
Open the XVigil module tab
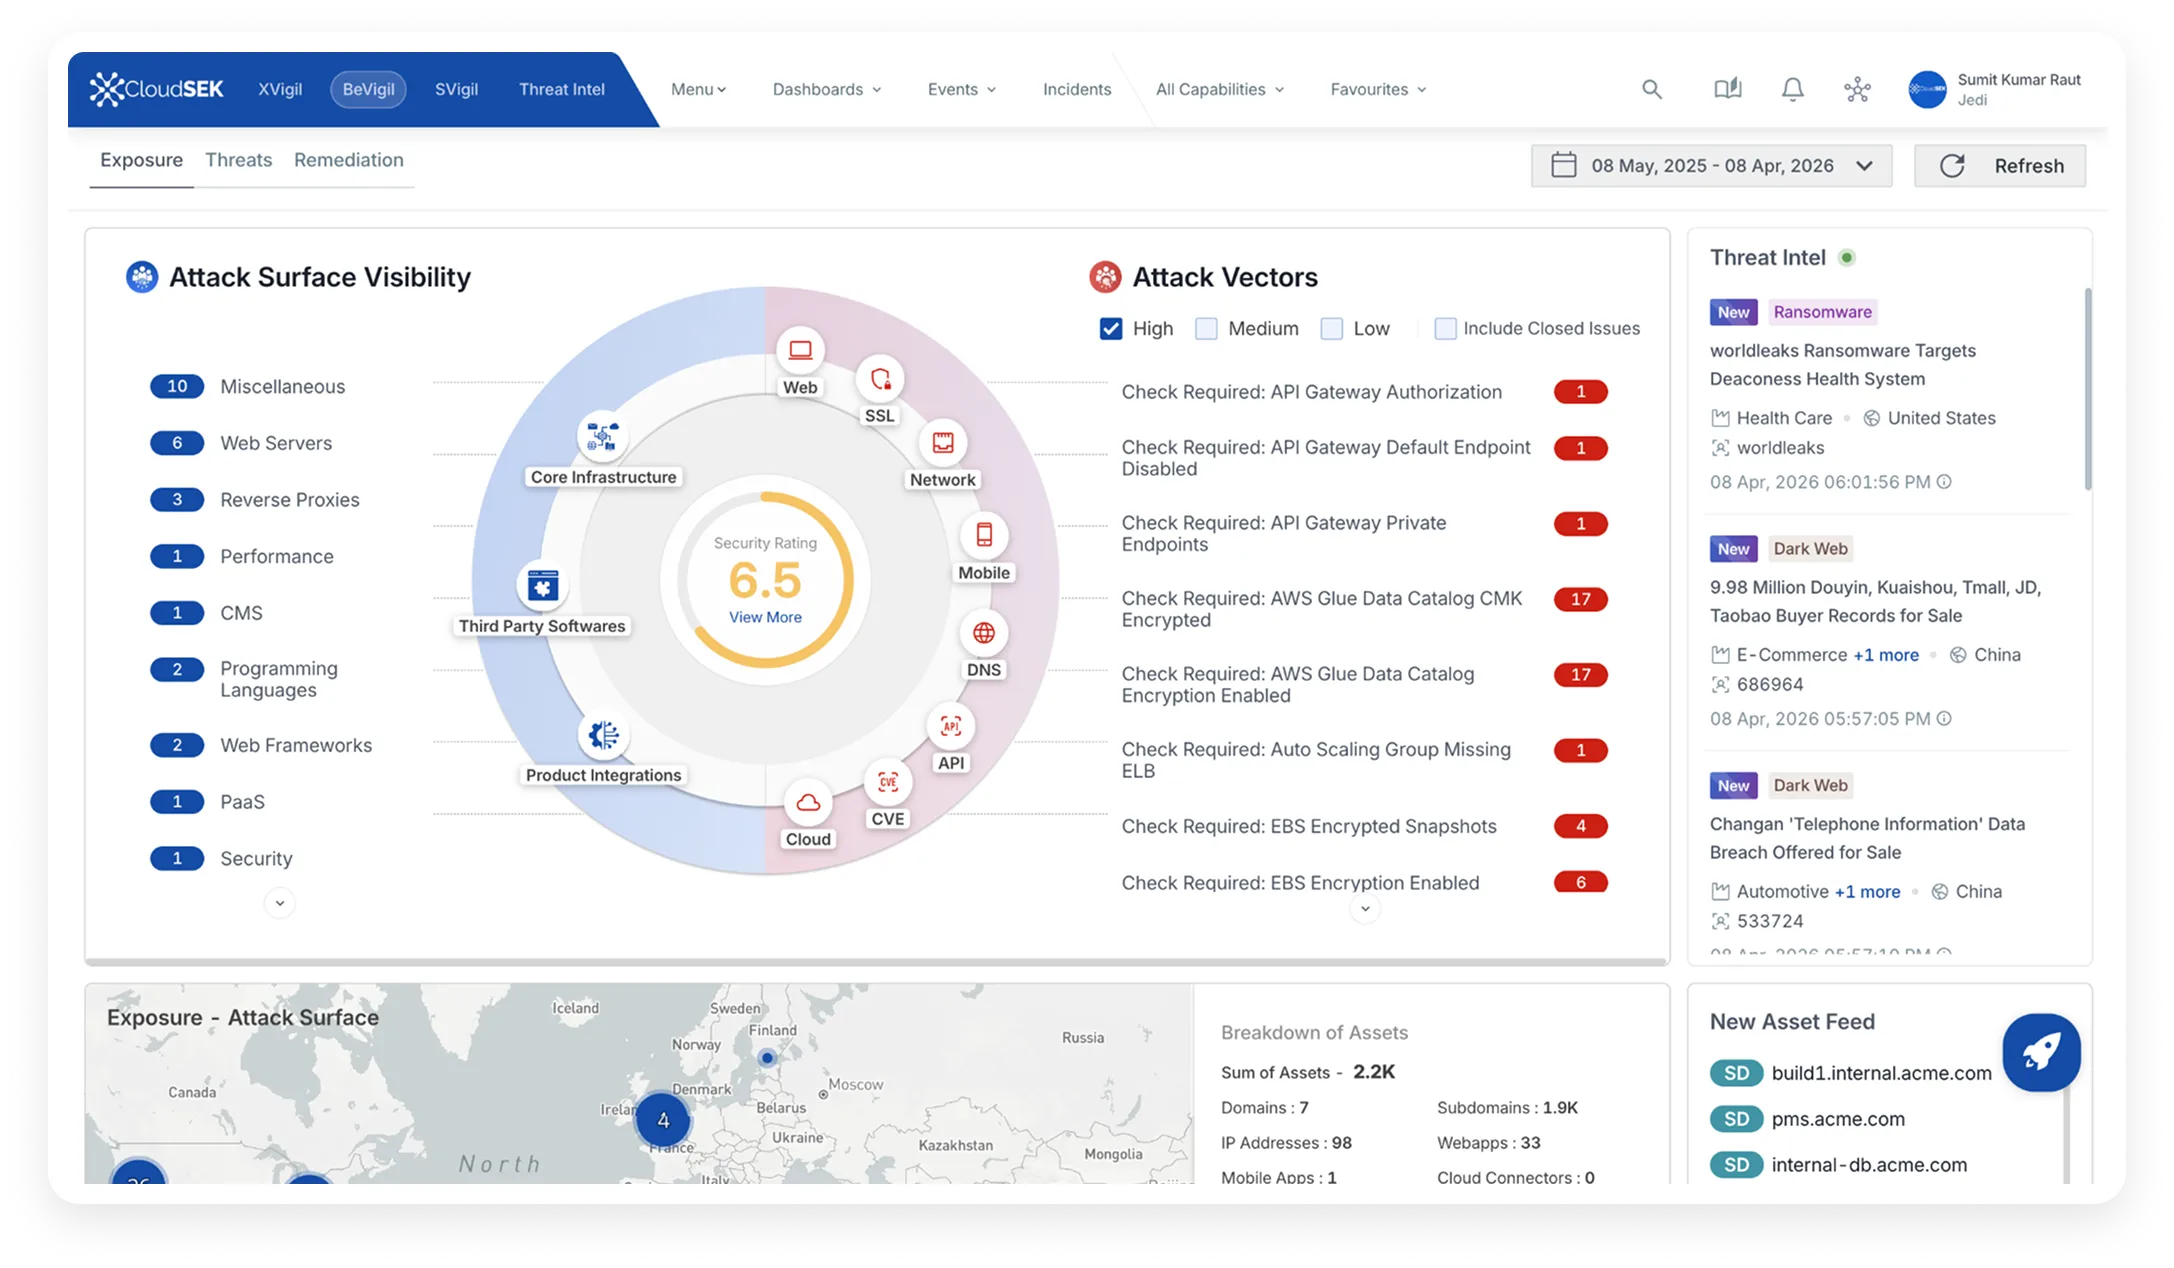coord(278,89)
